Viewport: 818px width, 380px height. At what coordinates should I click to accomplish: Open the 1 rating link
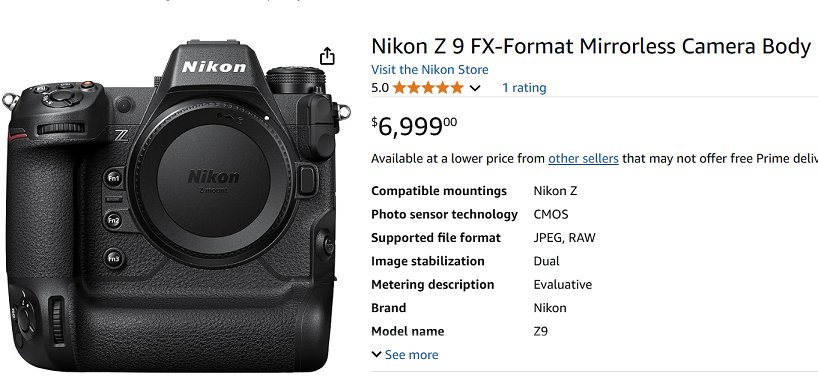(524, 88)
